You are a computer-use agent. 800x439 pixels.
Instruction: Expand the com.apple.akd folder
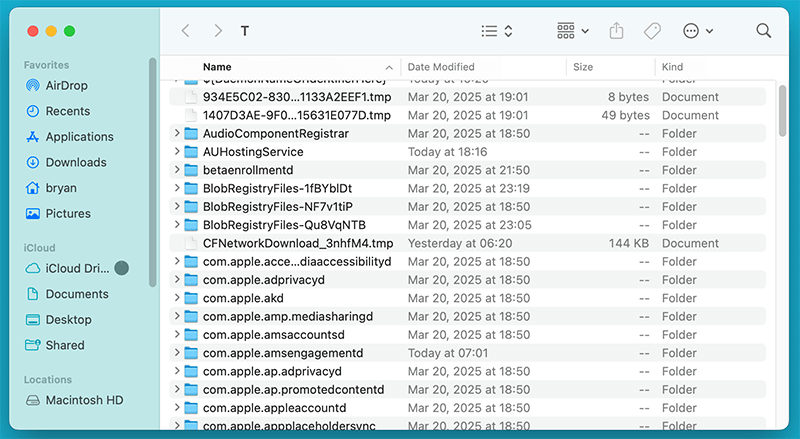[x=177, y=298]
